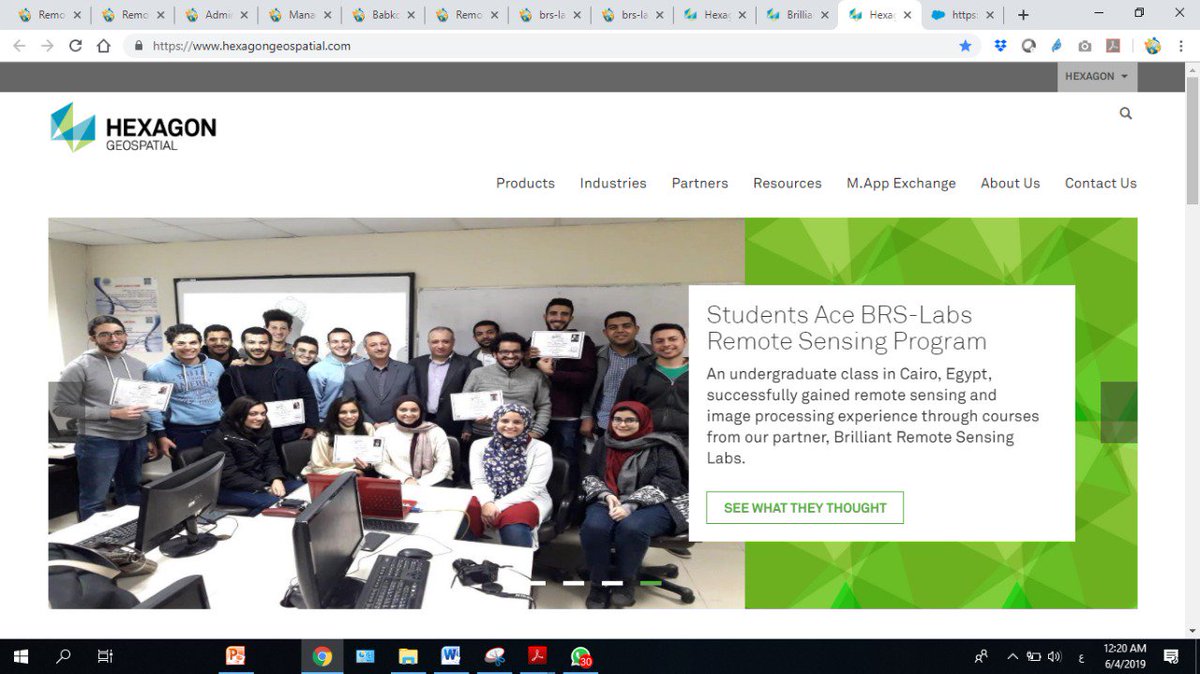Close the Babk browser tab
Screen dimensions: 1200x674
tap(411, 15)
